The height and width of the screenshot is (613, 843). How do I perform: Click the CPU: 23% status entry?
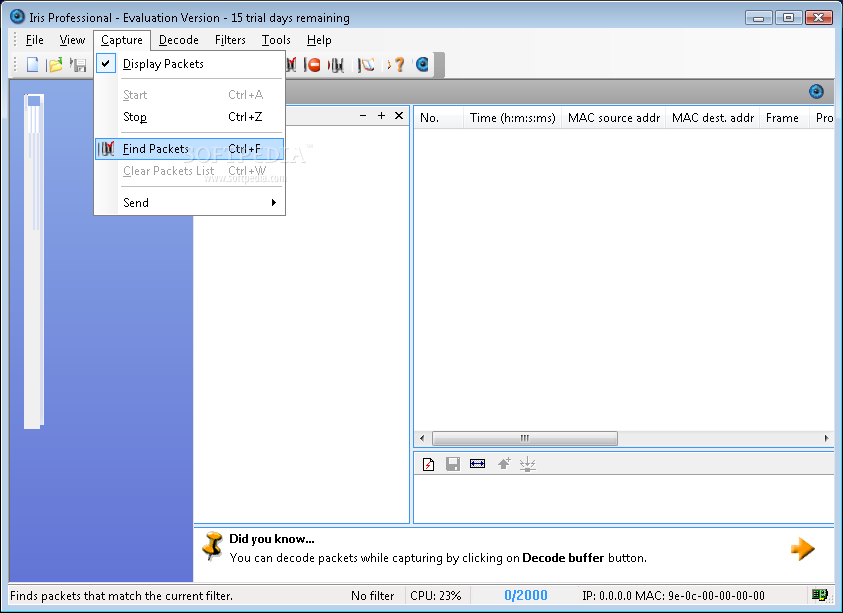435,596
